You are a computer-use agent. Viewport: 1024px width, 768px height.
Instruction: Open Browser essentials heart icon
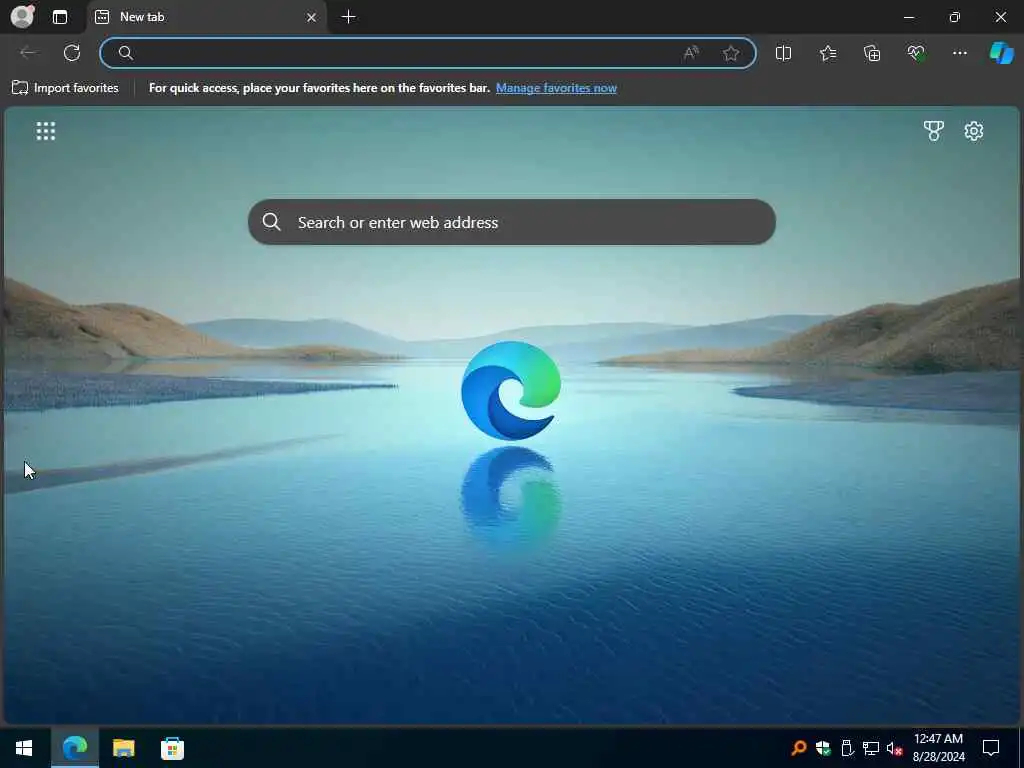pos(916,53)
